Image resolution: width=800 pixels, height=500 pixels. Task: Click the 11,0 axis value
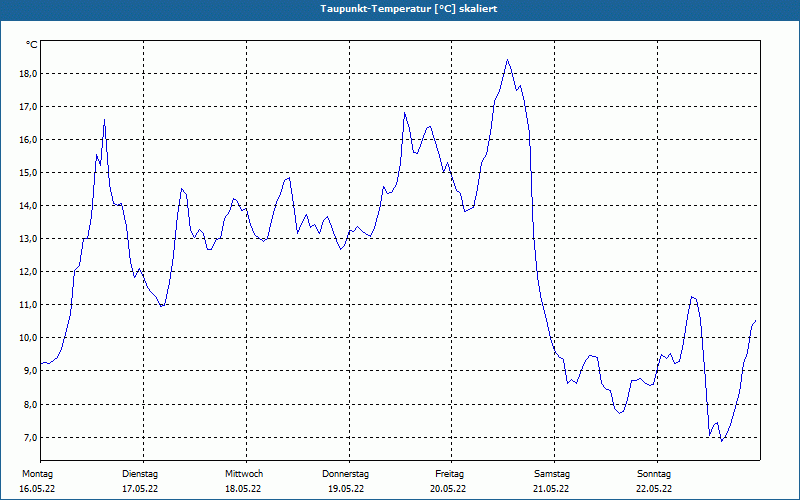pyautogui.click(x=28, y=305)
